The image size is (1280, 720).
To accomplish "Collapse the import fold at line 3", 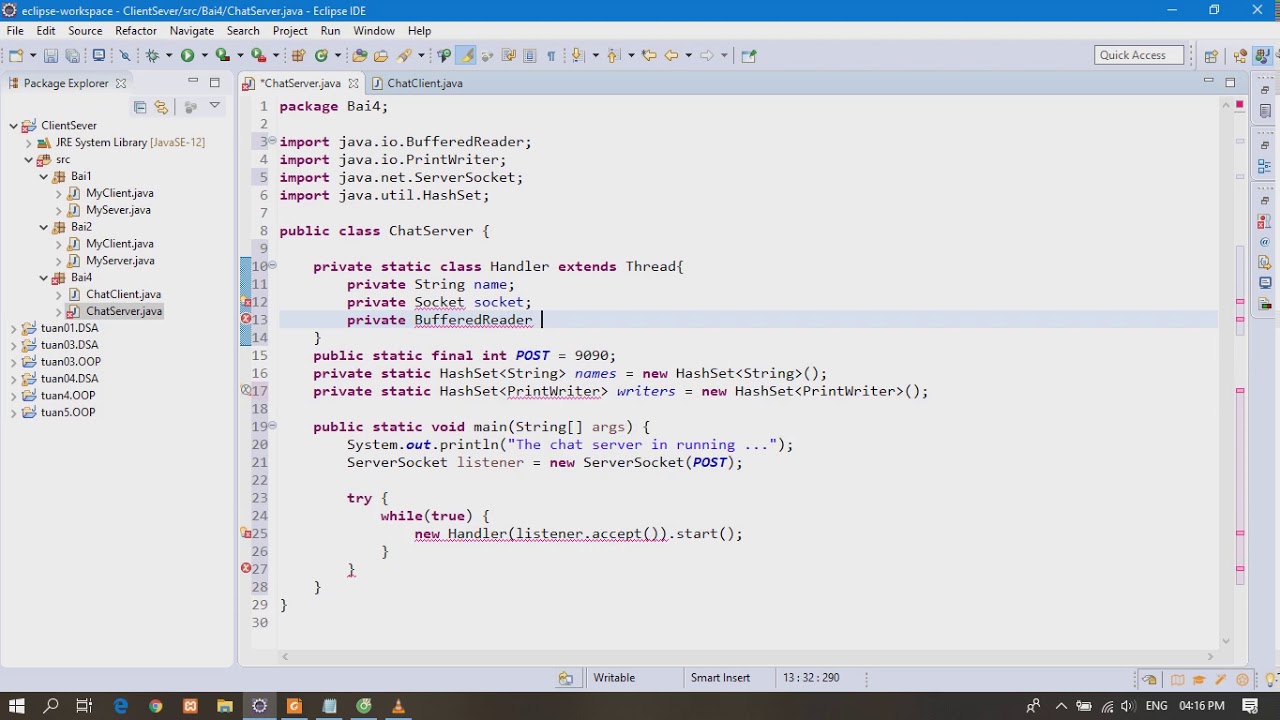I will [272, 141].
